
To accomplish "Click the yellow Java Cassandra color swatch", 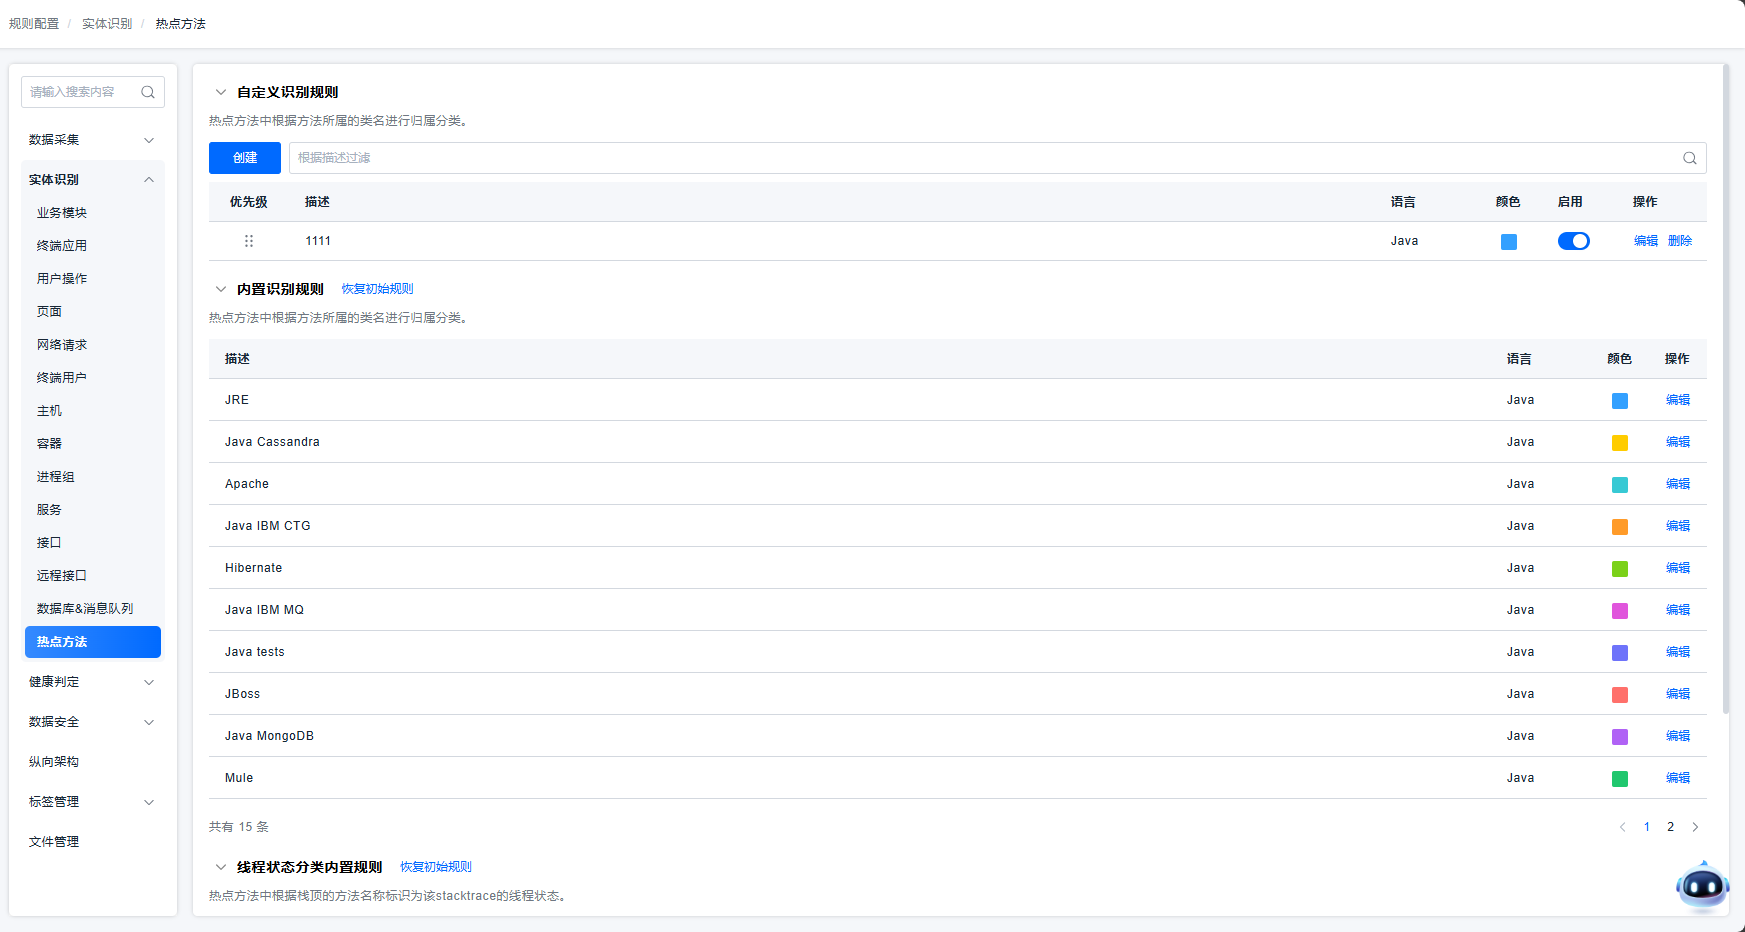I will (1619, 443).
